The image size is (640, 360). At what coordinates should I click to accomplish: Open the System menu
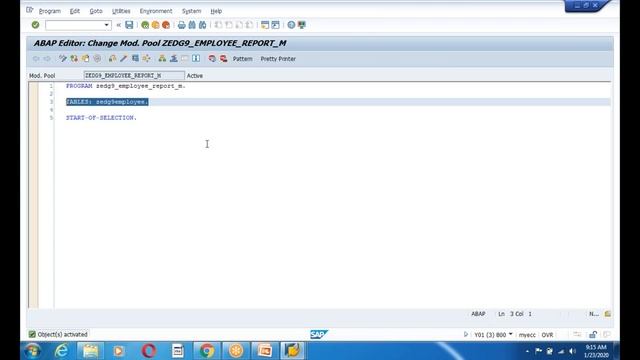(x=191, y=11)
